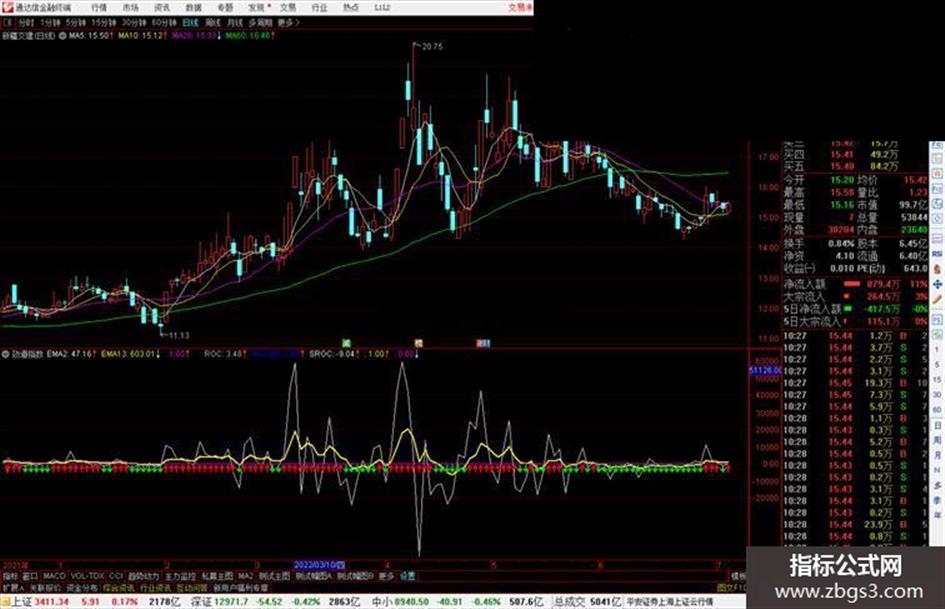The width and height of the screenshot is (945, 609).
Task: Select the 周线 weekly chart tab
Action: tap(213, 22)
